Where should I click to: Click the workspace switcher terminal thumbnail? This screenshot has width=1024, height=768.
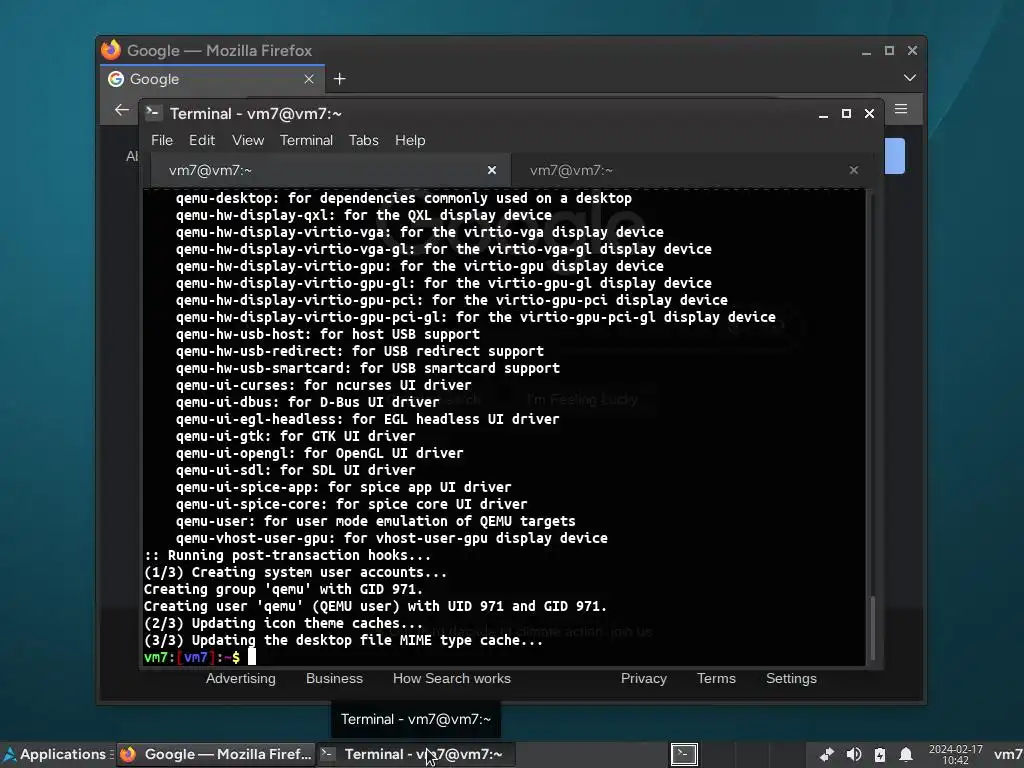click(x=684, y=754)
